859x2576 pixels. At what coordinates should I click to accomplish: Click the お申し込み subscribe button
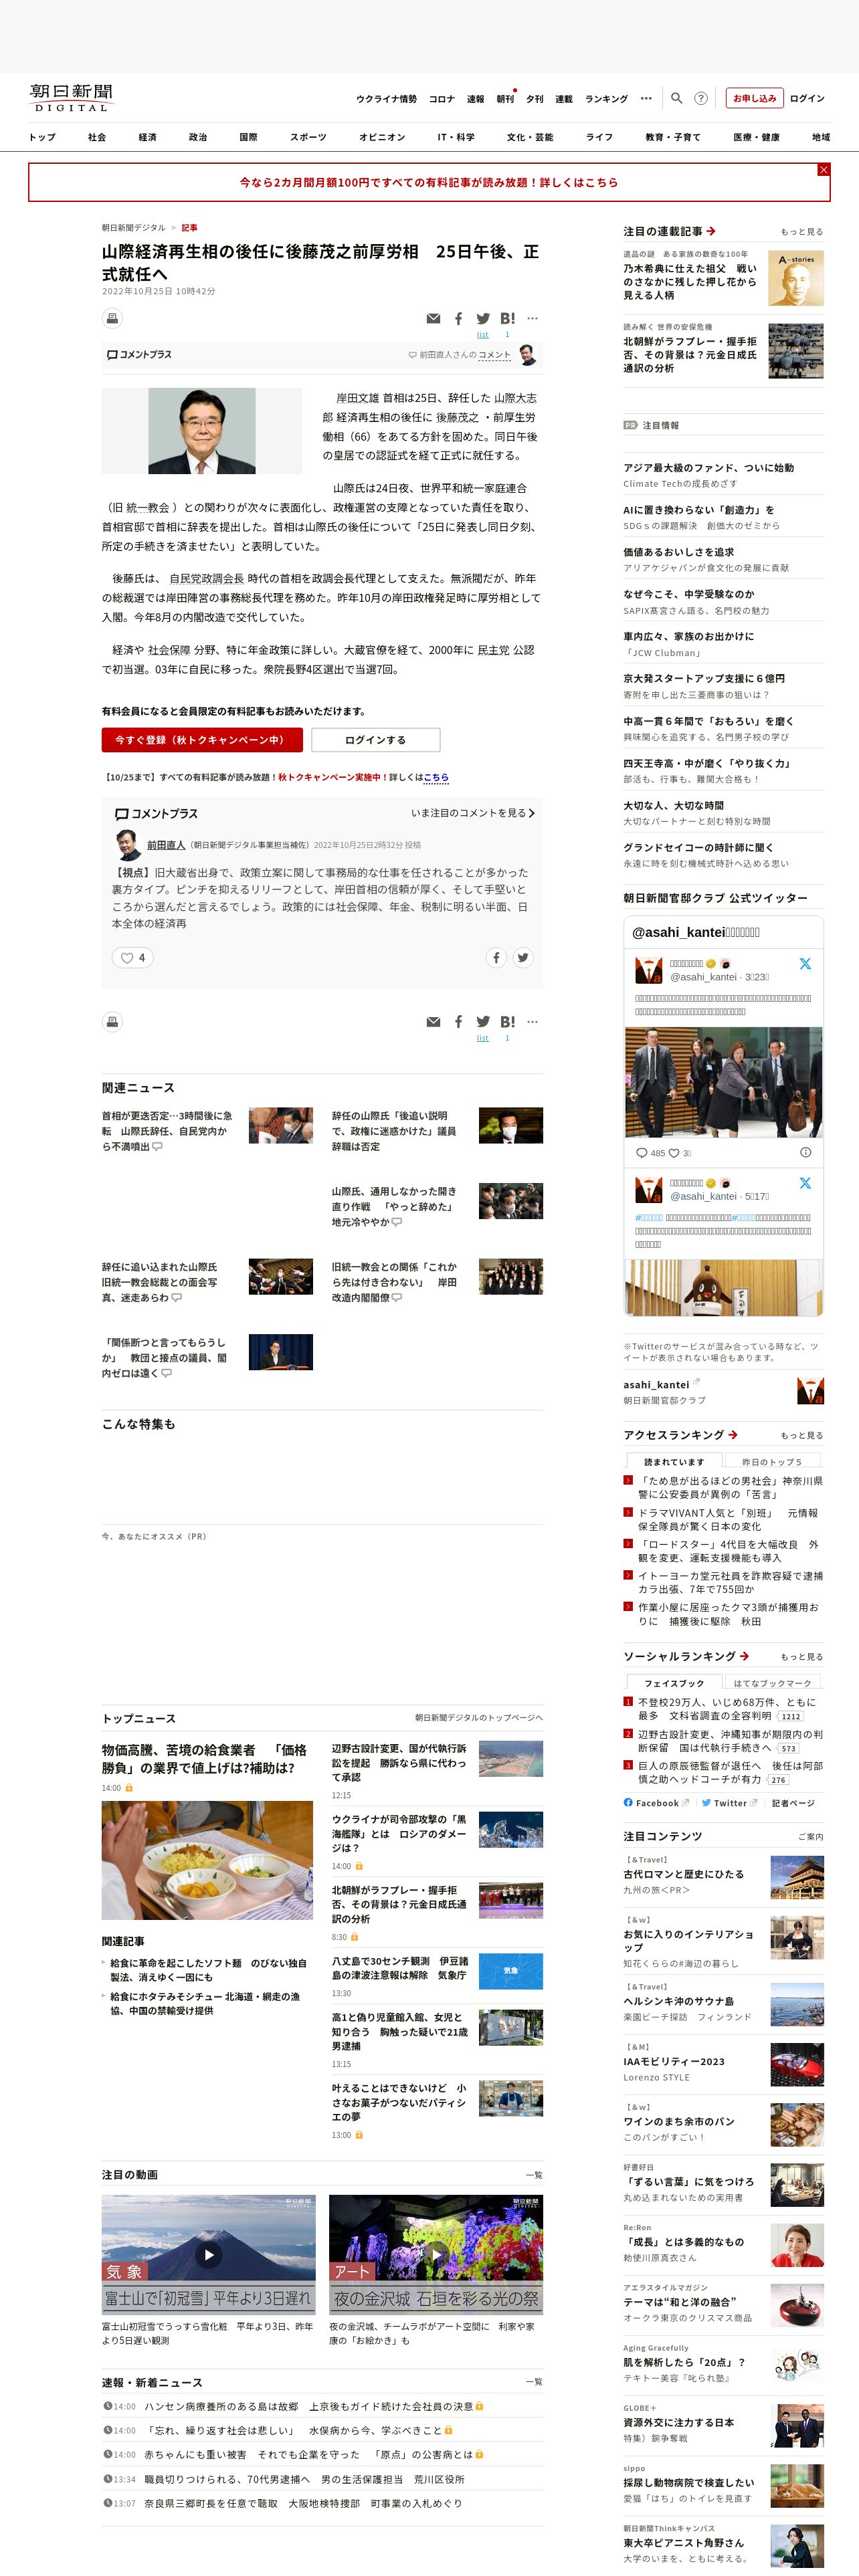(x=754, y=98)
